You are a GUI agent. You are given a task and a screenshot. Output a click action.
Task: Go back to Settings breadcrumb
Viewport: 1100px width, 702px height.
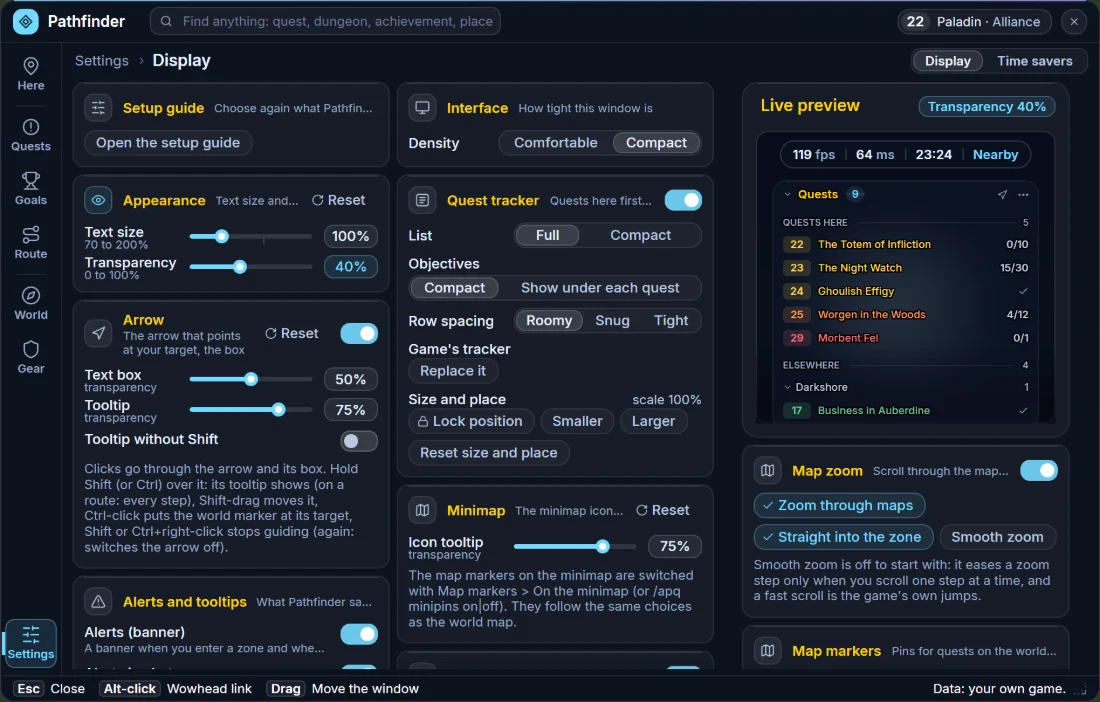[x=102, y=61]
